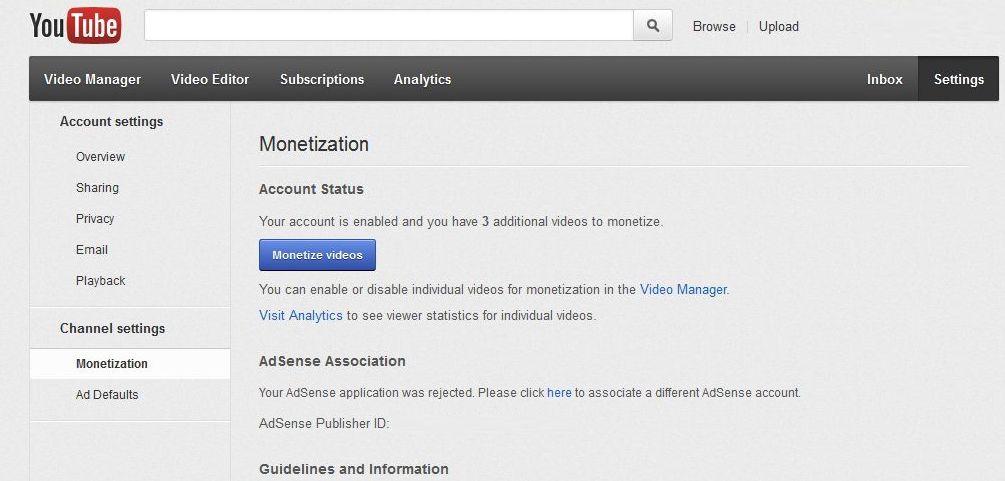
Task: Open Privacy settings in sidebar
Action: [95, 218]
